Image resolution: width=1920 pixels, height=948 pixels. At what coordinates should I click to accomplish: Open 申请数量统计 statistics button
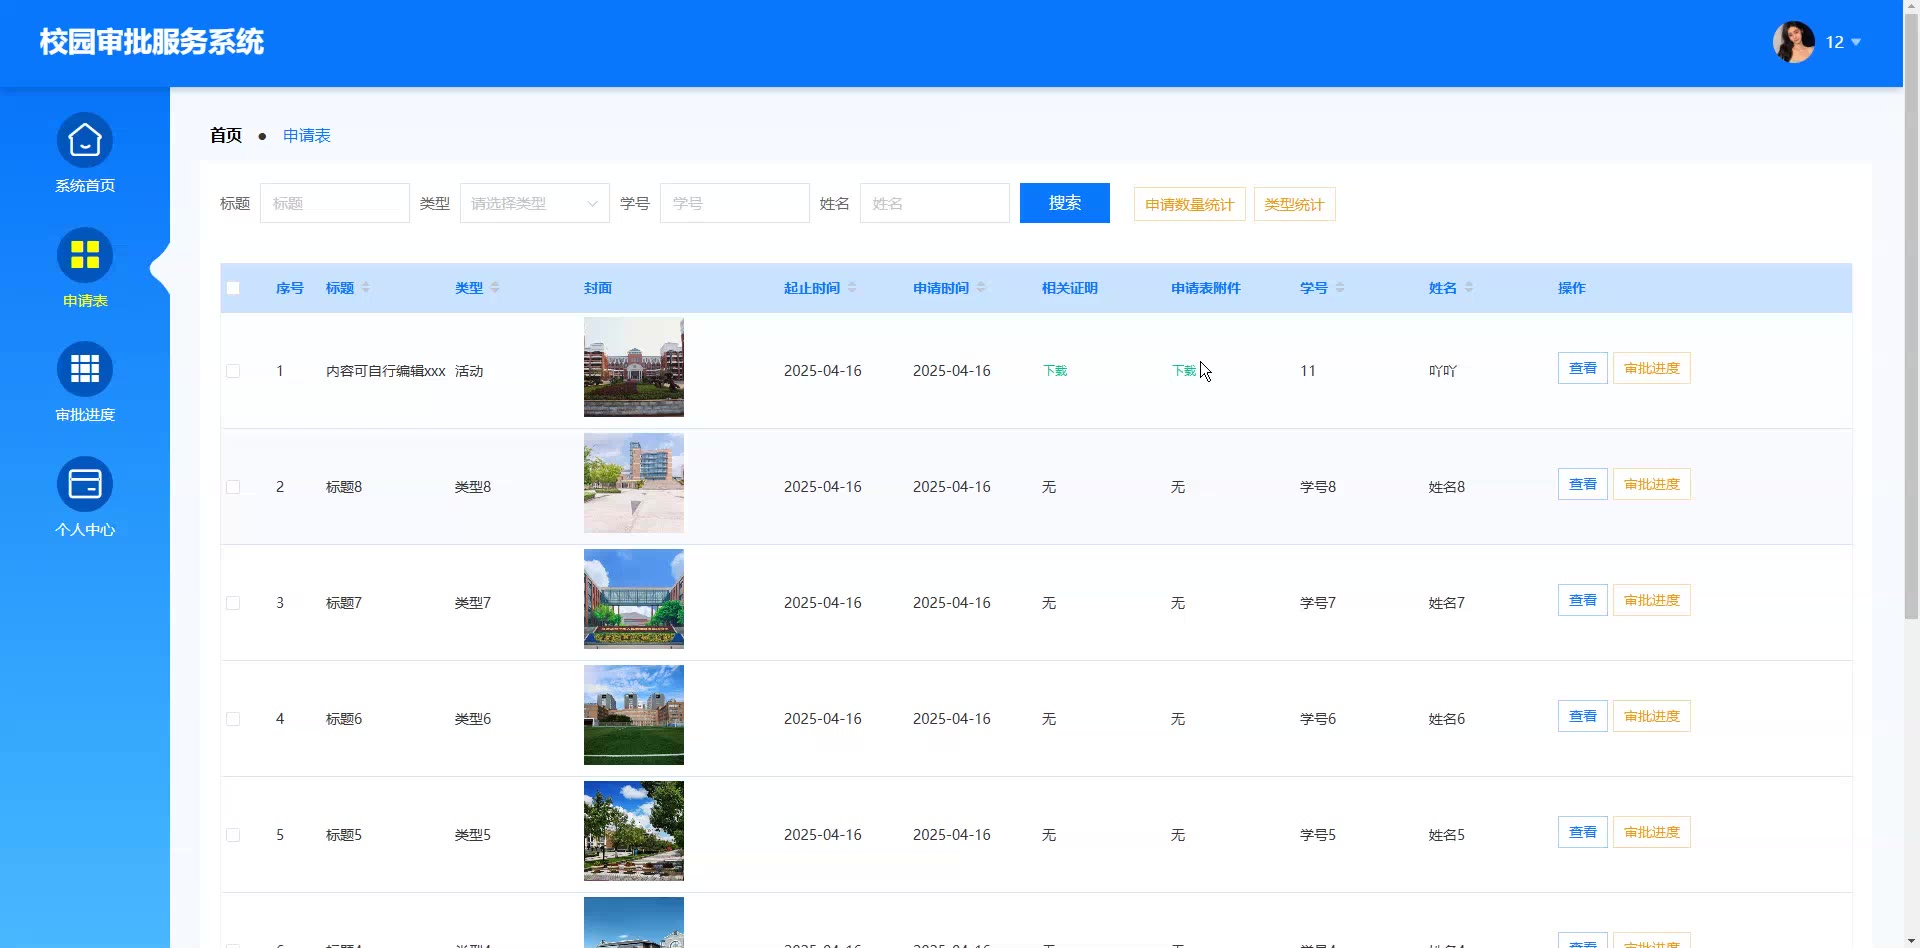pyautogui.click(x=1189, y=205)
